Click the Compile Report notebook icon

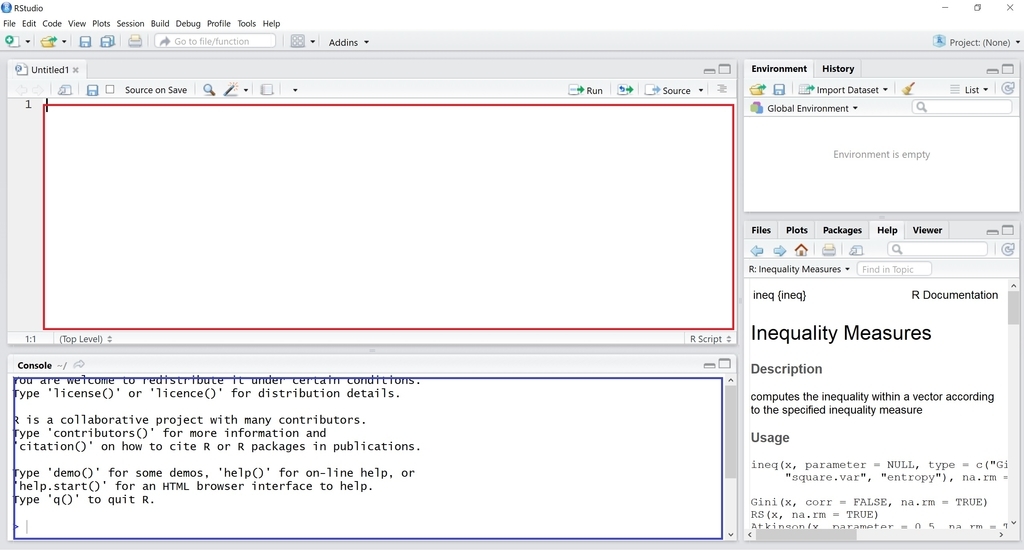[x=266, y=90]
